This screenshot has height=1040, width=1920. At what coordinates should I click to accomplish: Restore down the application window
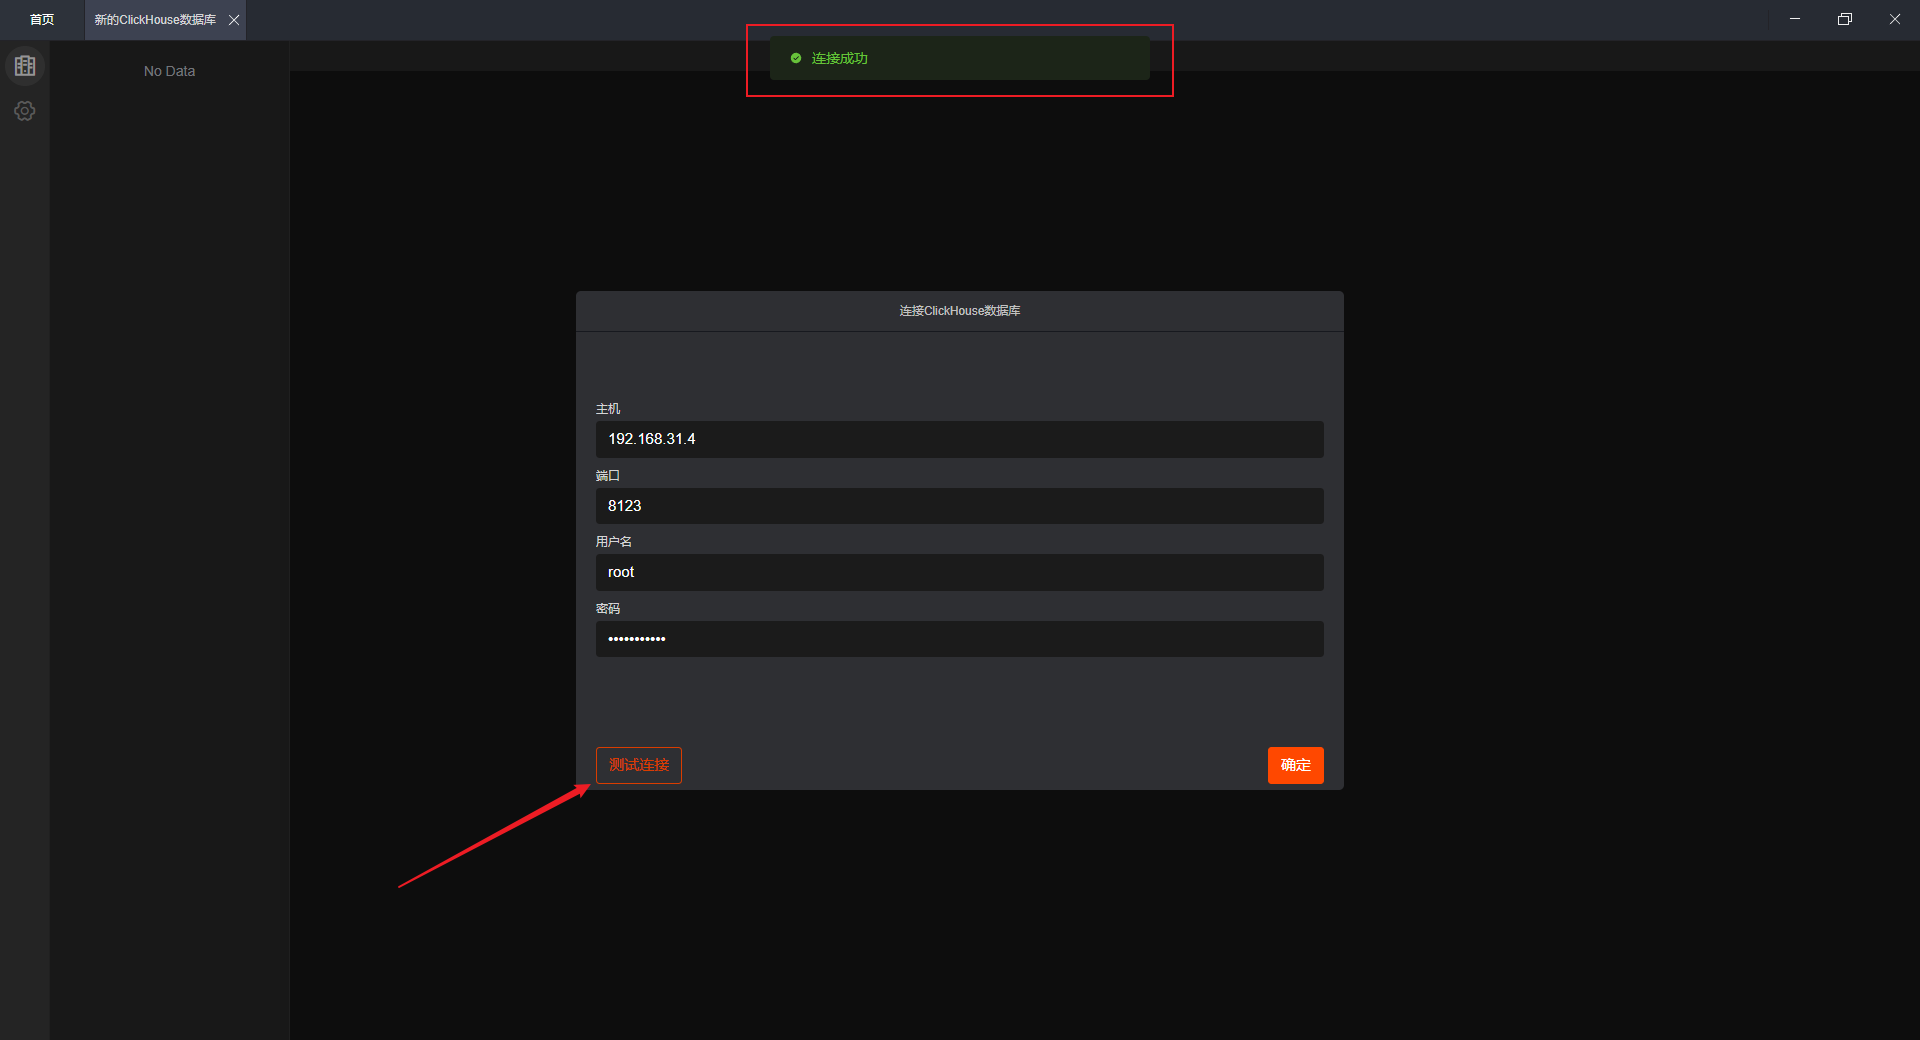pyautogui.click(x=1845, y=19)
